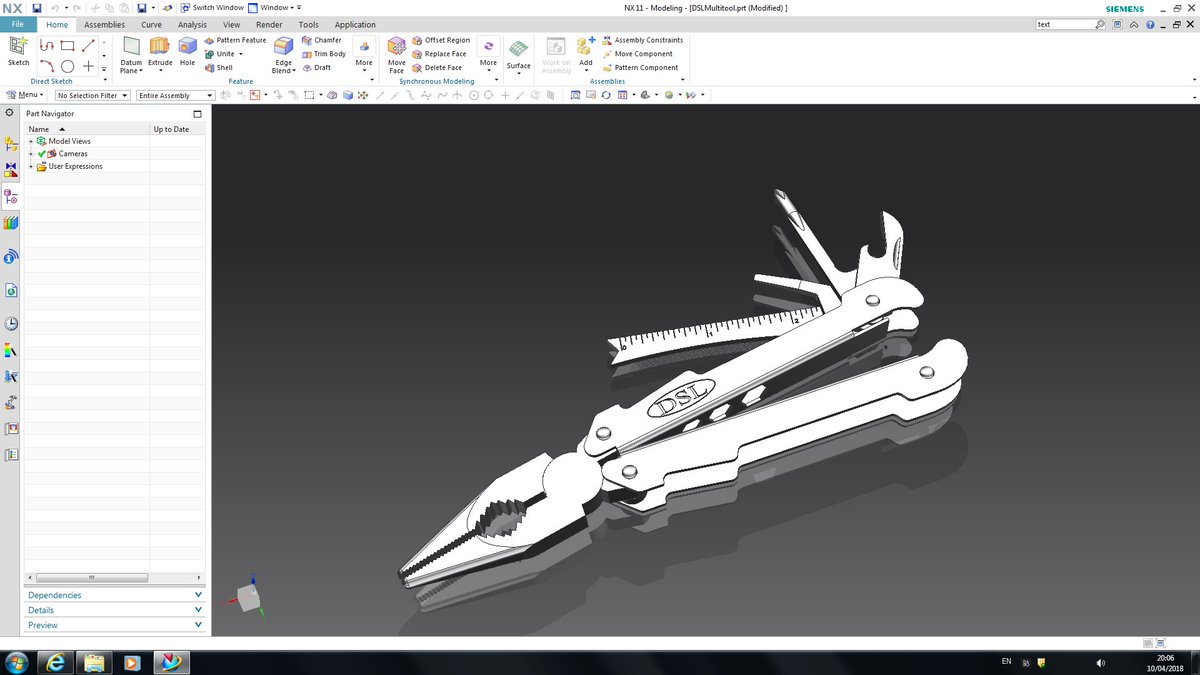Maximize the Part Navigator panel
Screen dimensions: 1200x675
tap(197, 114)
